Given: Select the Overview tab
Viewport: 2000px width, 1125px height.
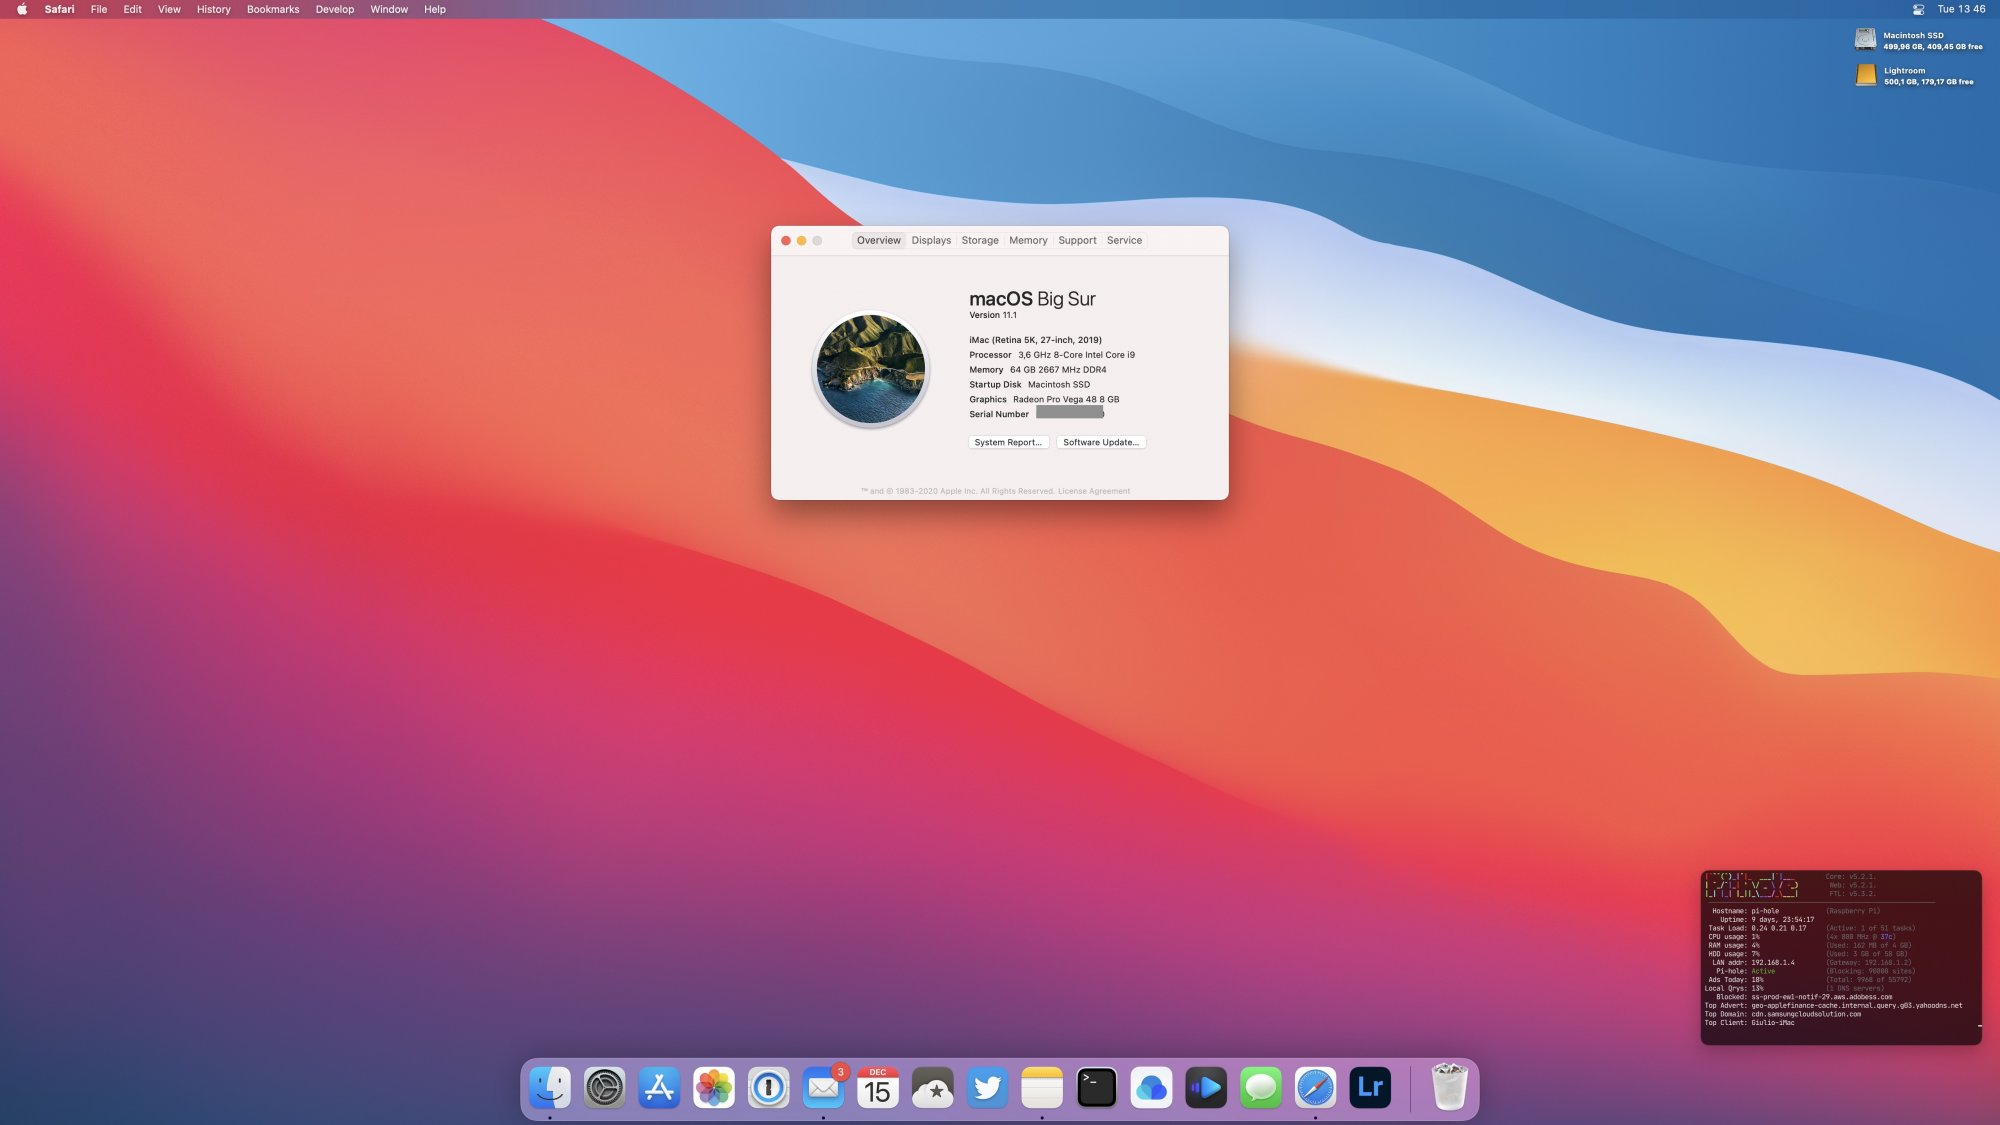Looking at the screenshot, I should click(878, 240).
